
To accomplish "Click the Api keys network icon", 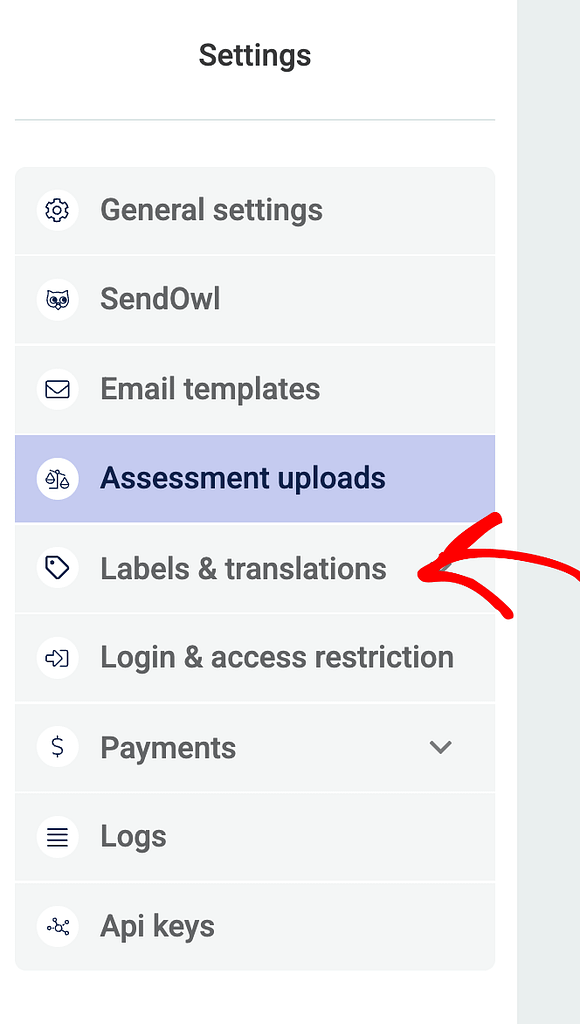I will [57, 926].
